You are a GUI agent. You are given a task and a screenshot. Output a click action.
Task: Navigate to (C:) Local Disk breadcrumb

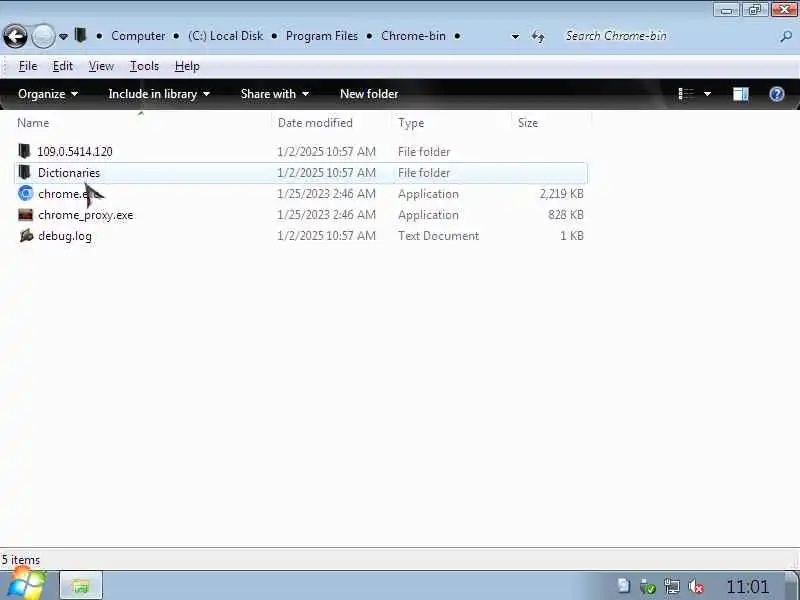coord(226,36)
